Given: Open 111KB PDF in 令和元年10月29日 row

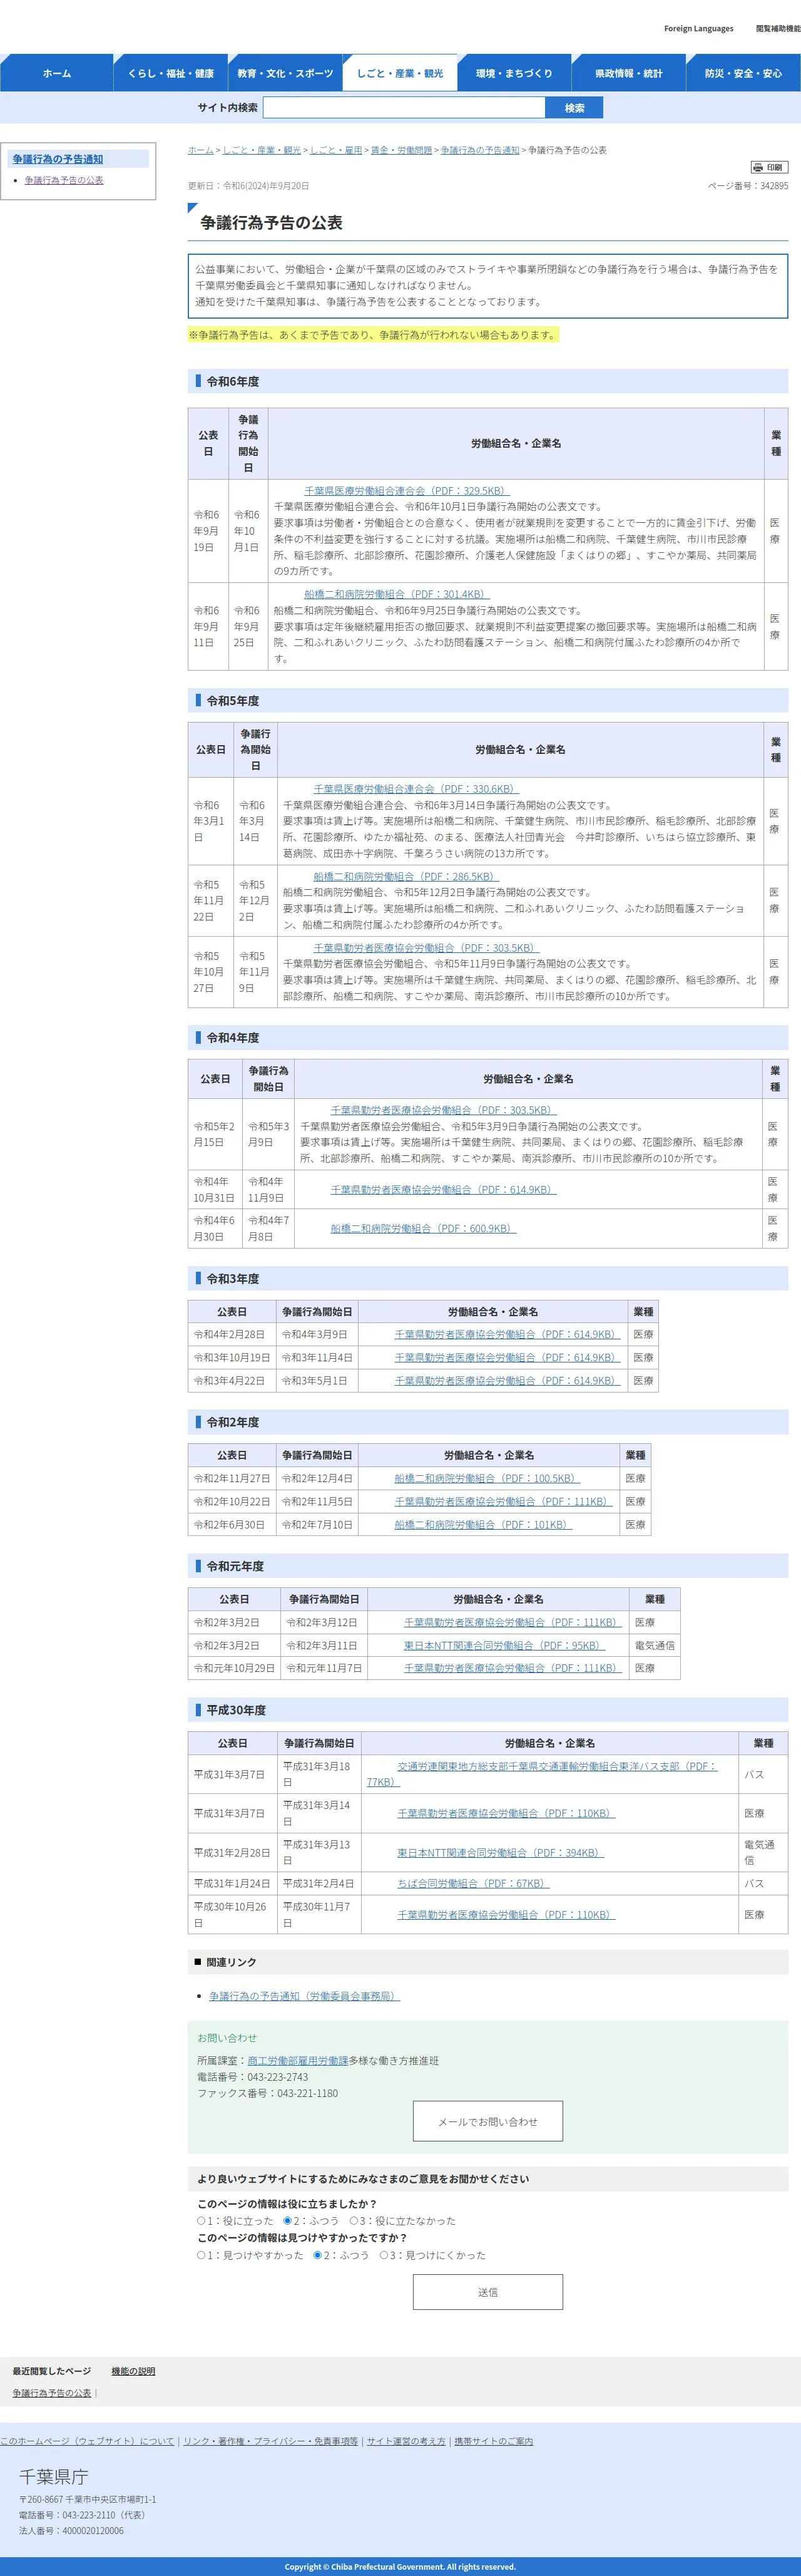Looking at the screenshot, I should (513, 1668).
